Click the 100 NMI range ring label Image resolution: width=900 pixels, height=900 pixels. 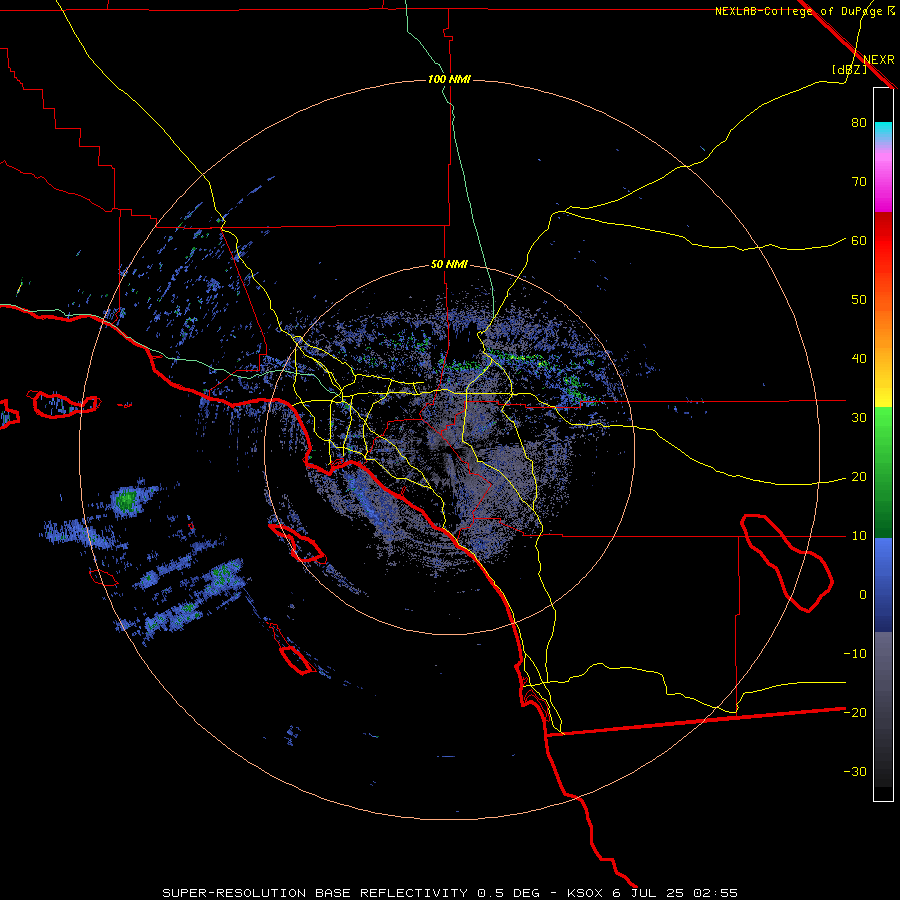449,79
